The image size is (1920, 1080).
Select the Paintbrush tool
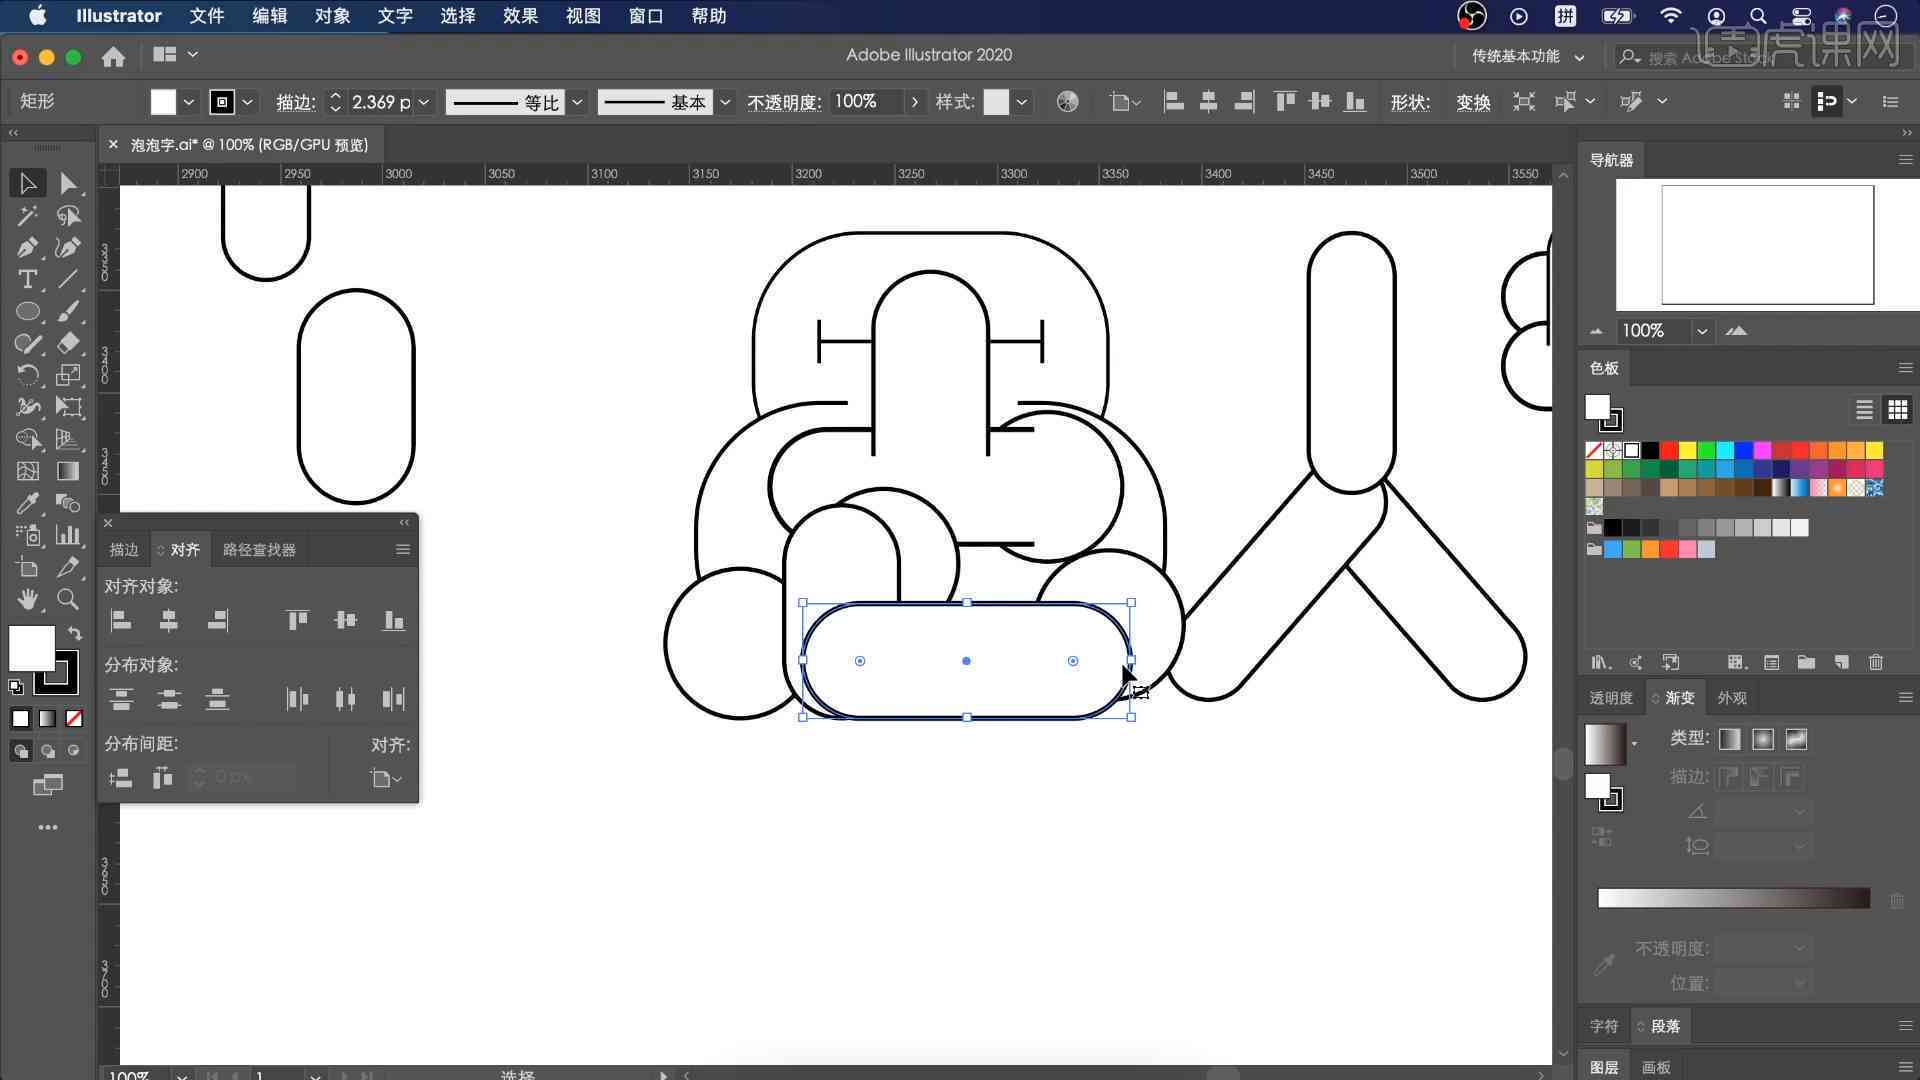click(68, 311)
